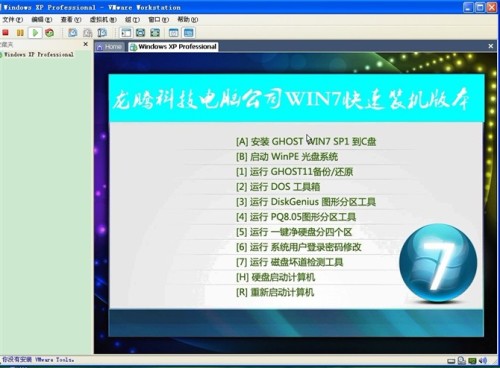The image size is (500, 368).
Task: Take a snapshot using the clock-camera toolbar icon
Action: click(x=73, y=33)
